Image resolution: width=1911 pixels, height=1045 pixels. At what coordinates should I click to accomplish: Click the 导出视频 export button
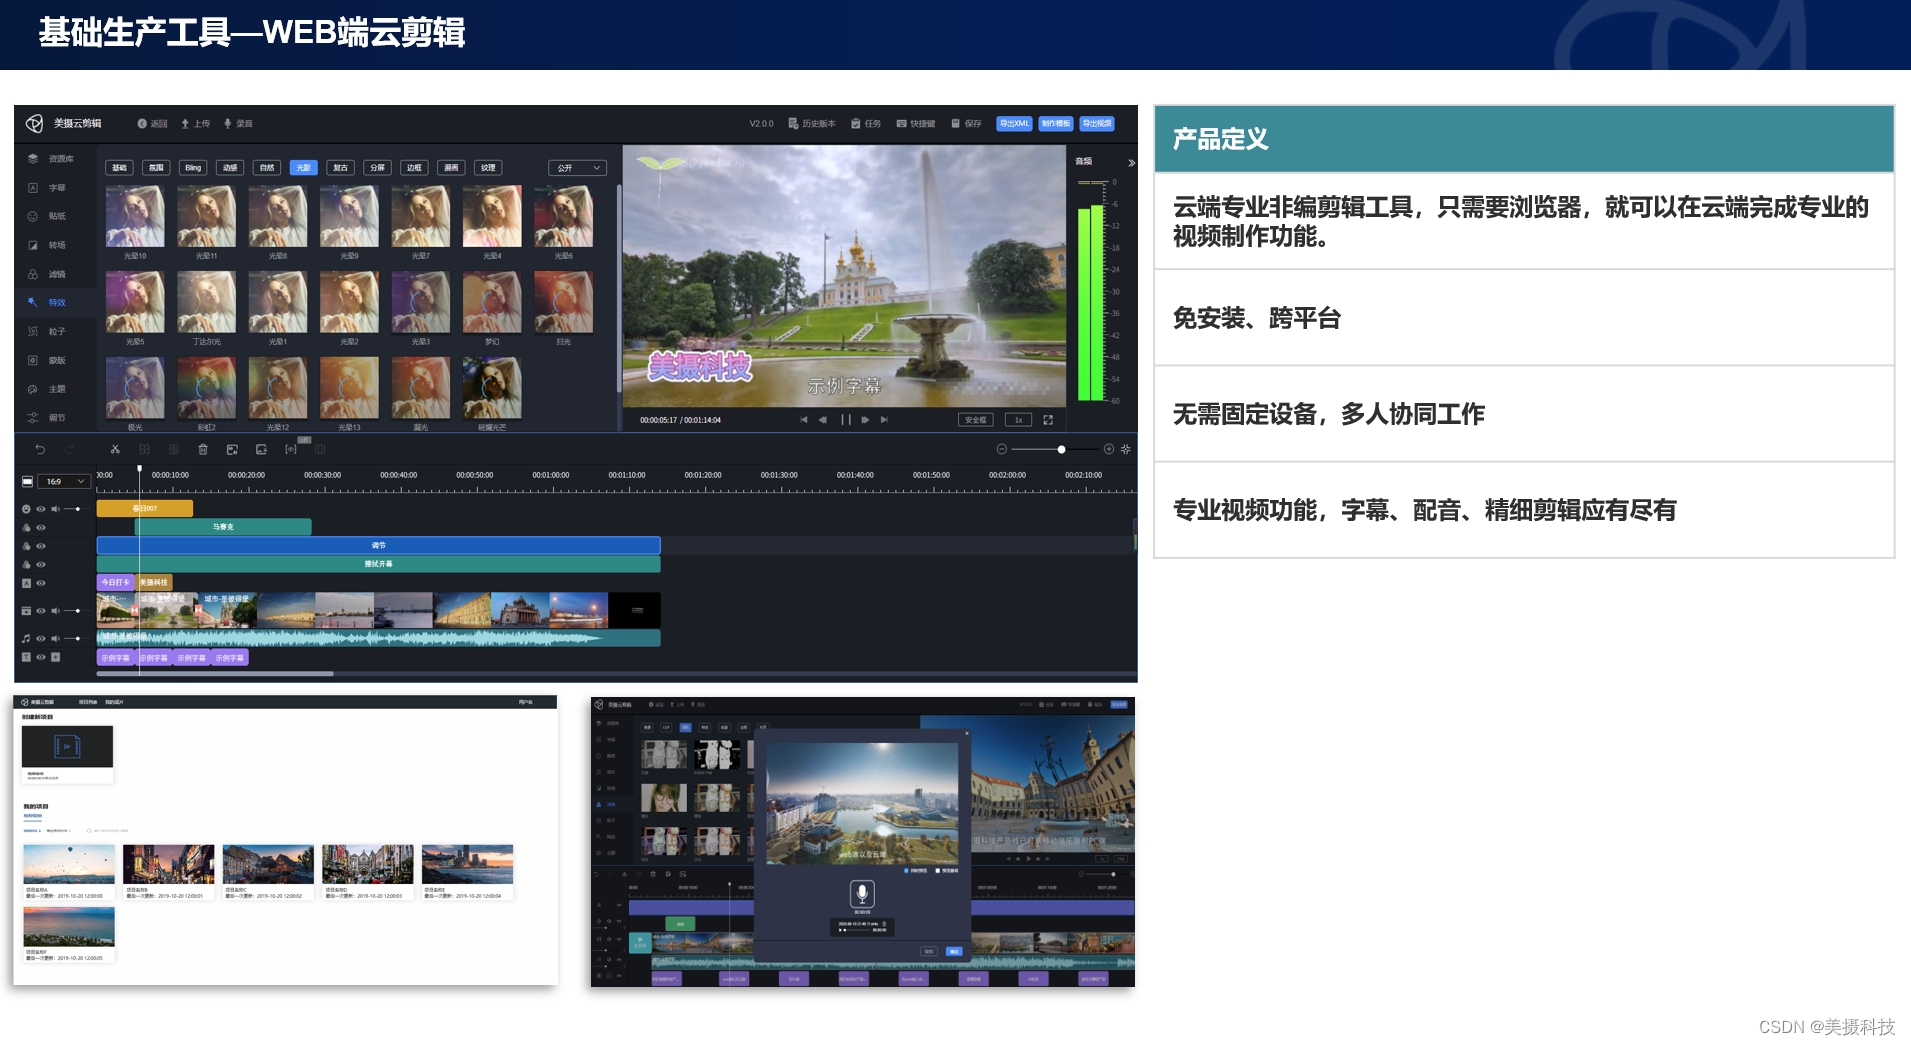pos(1098,123)
